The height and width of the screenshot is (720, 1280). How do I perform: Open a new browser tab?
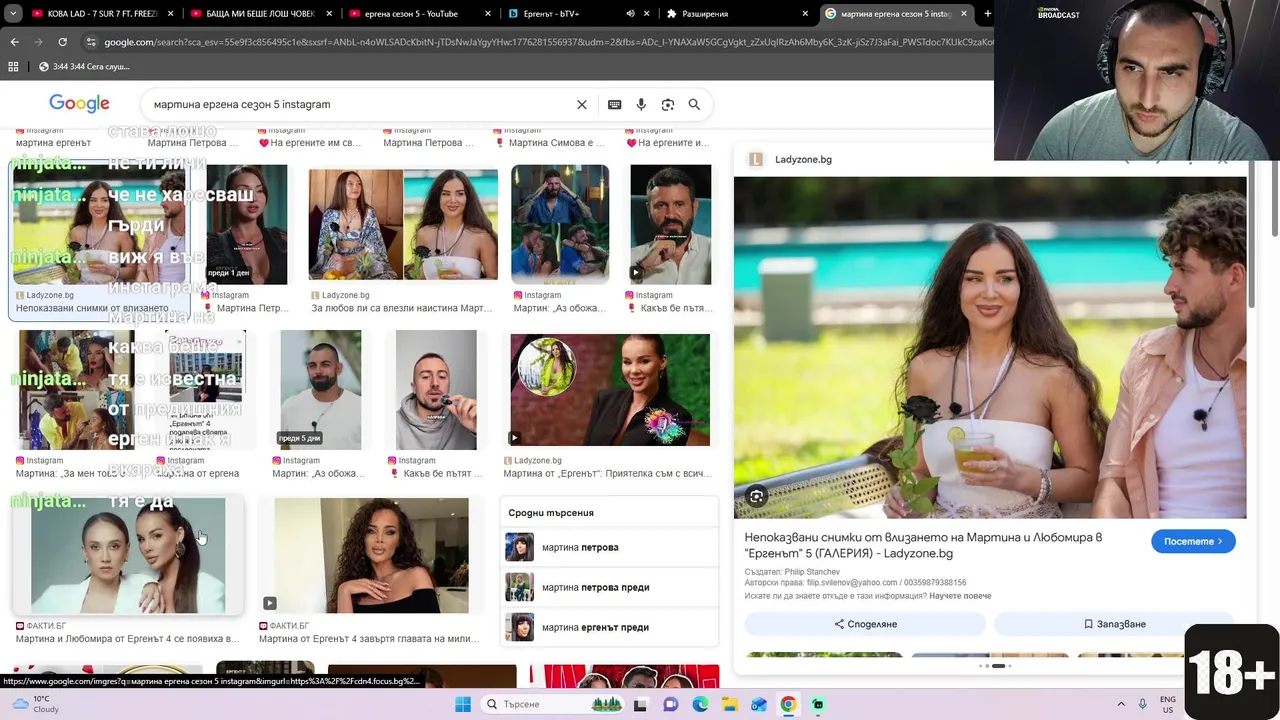[x=987, y=14]
